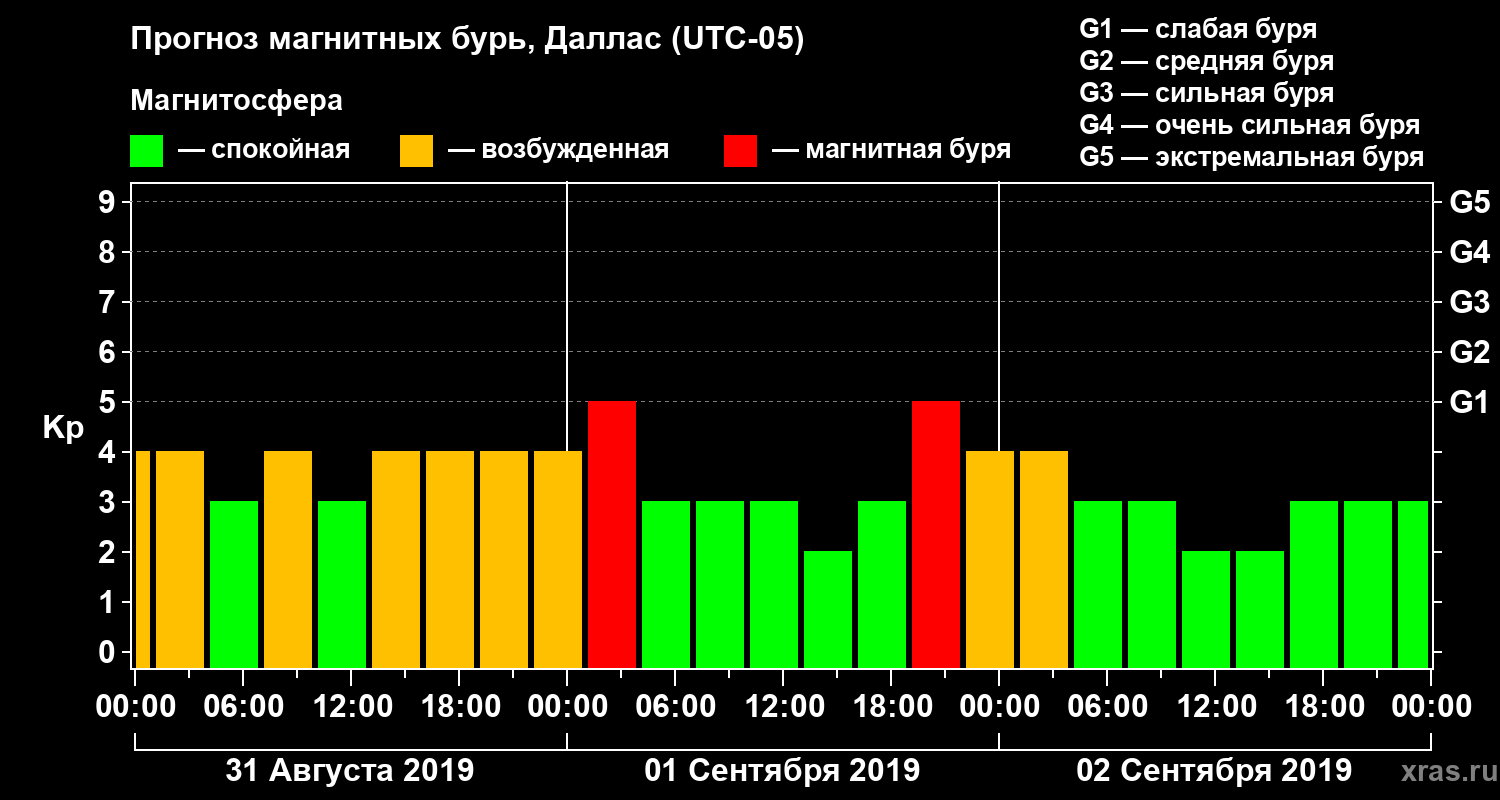Click the final 00:00 label at the axis end

[x=1430, y=707]
